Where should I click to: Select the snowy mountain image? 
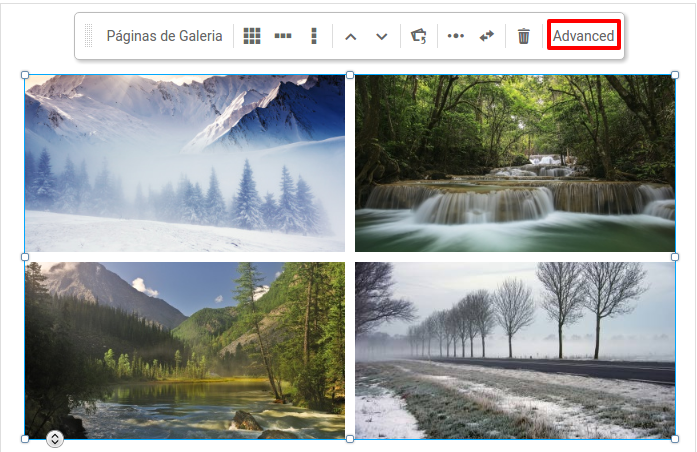(185, 163)
